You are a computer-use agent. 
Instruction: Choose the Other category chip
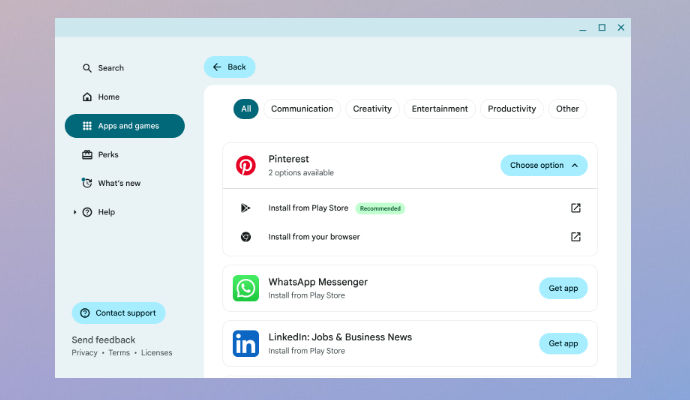click(x=567, y=109)
